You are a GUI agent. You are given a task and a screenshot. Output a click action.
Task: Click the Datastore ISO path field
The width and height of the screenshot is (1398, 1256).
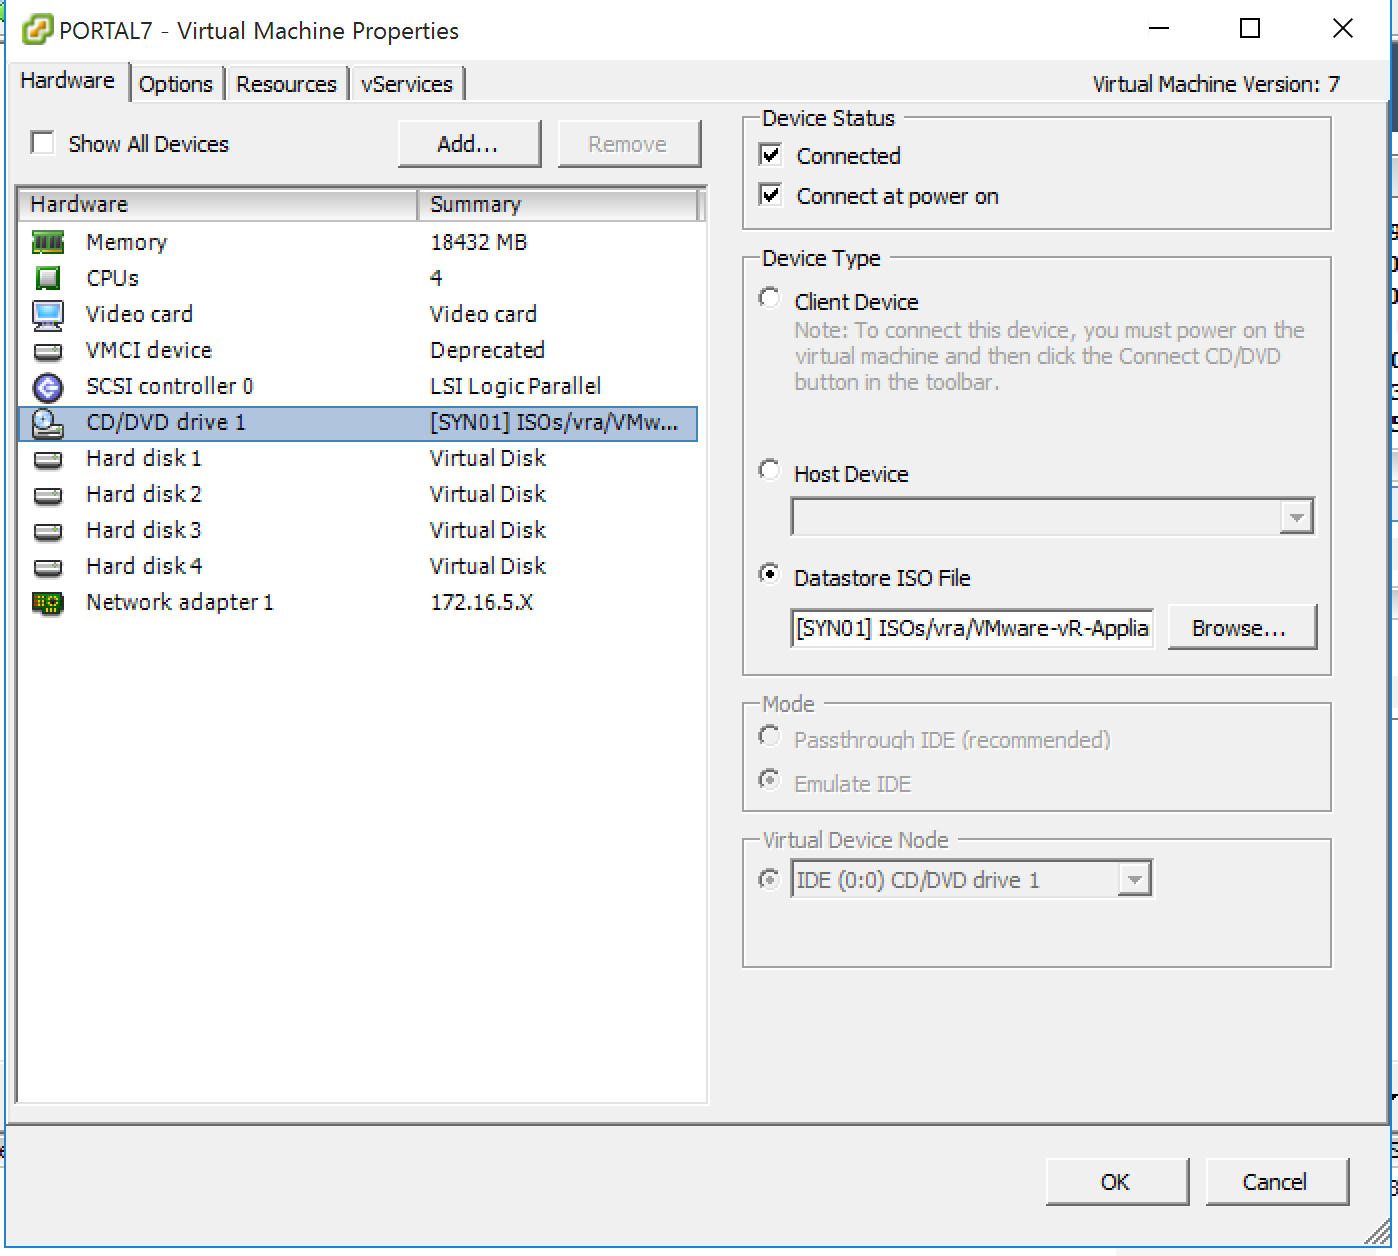click(972, 628)
